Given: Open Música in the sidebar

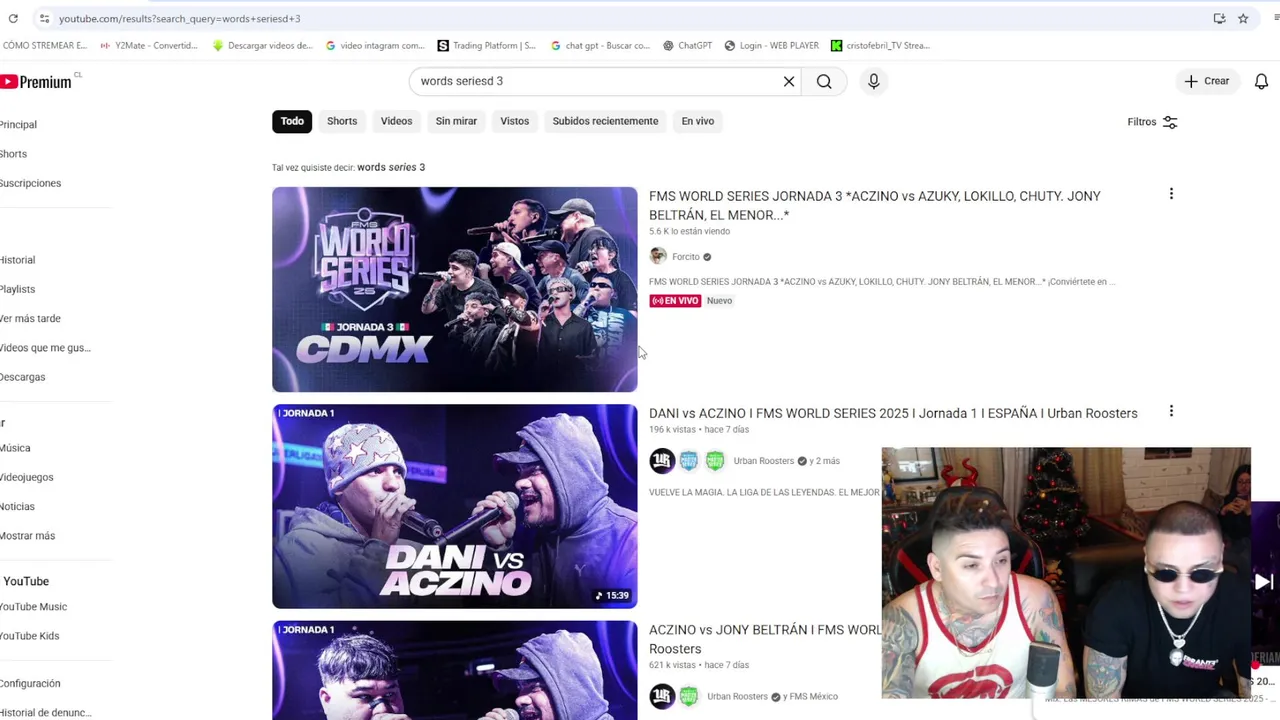Looking at the screenshot, I should [15, 448].
